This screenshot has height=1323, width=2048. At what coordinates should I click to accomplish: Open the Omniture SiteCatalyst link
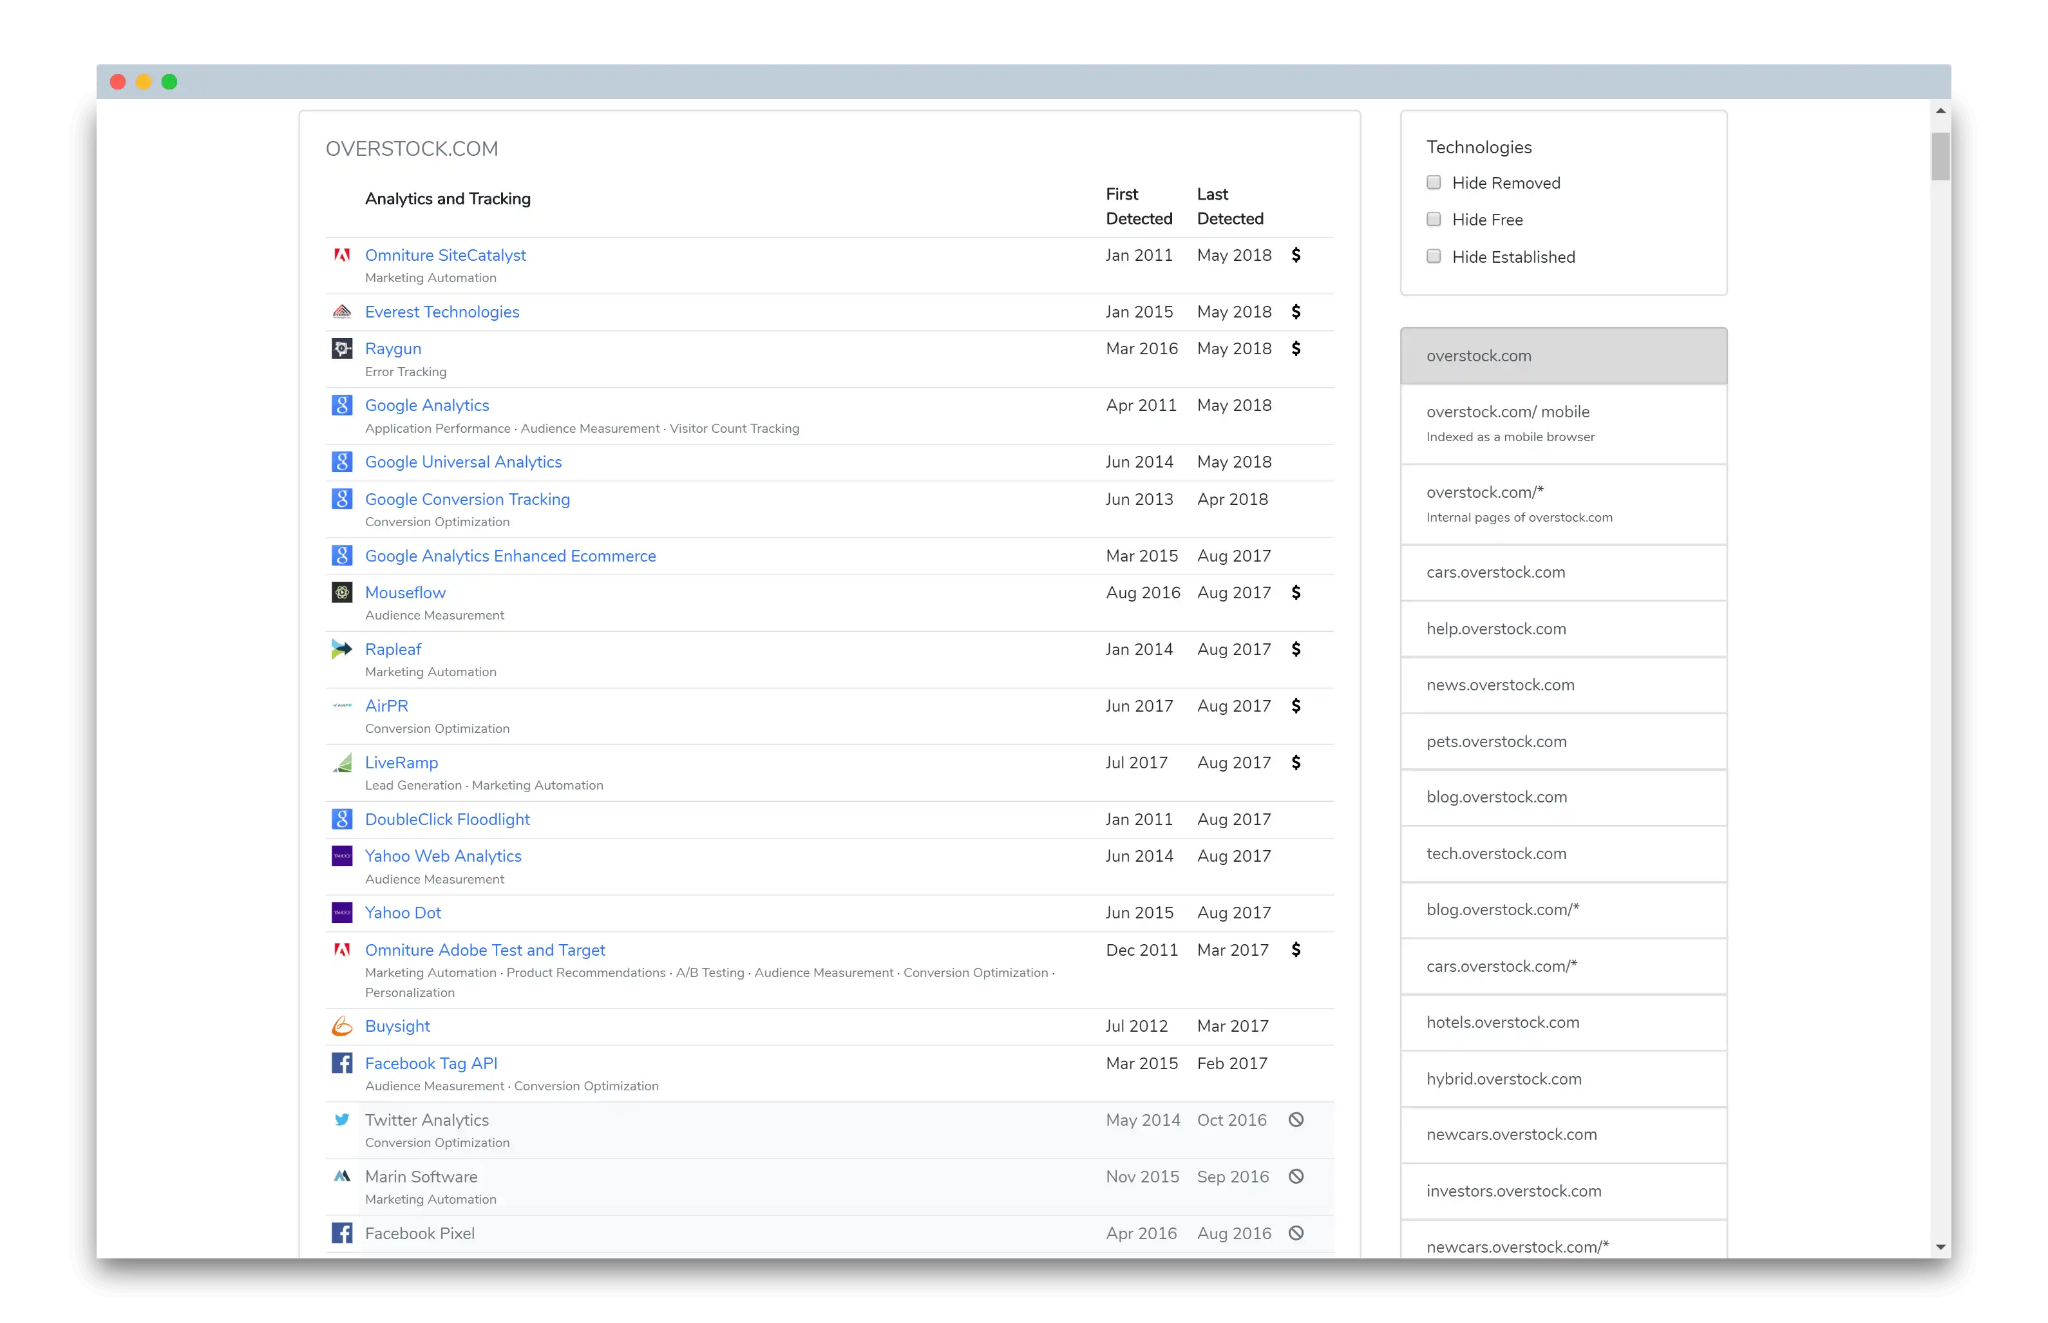[445, 255]
